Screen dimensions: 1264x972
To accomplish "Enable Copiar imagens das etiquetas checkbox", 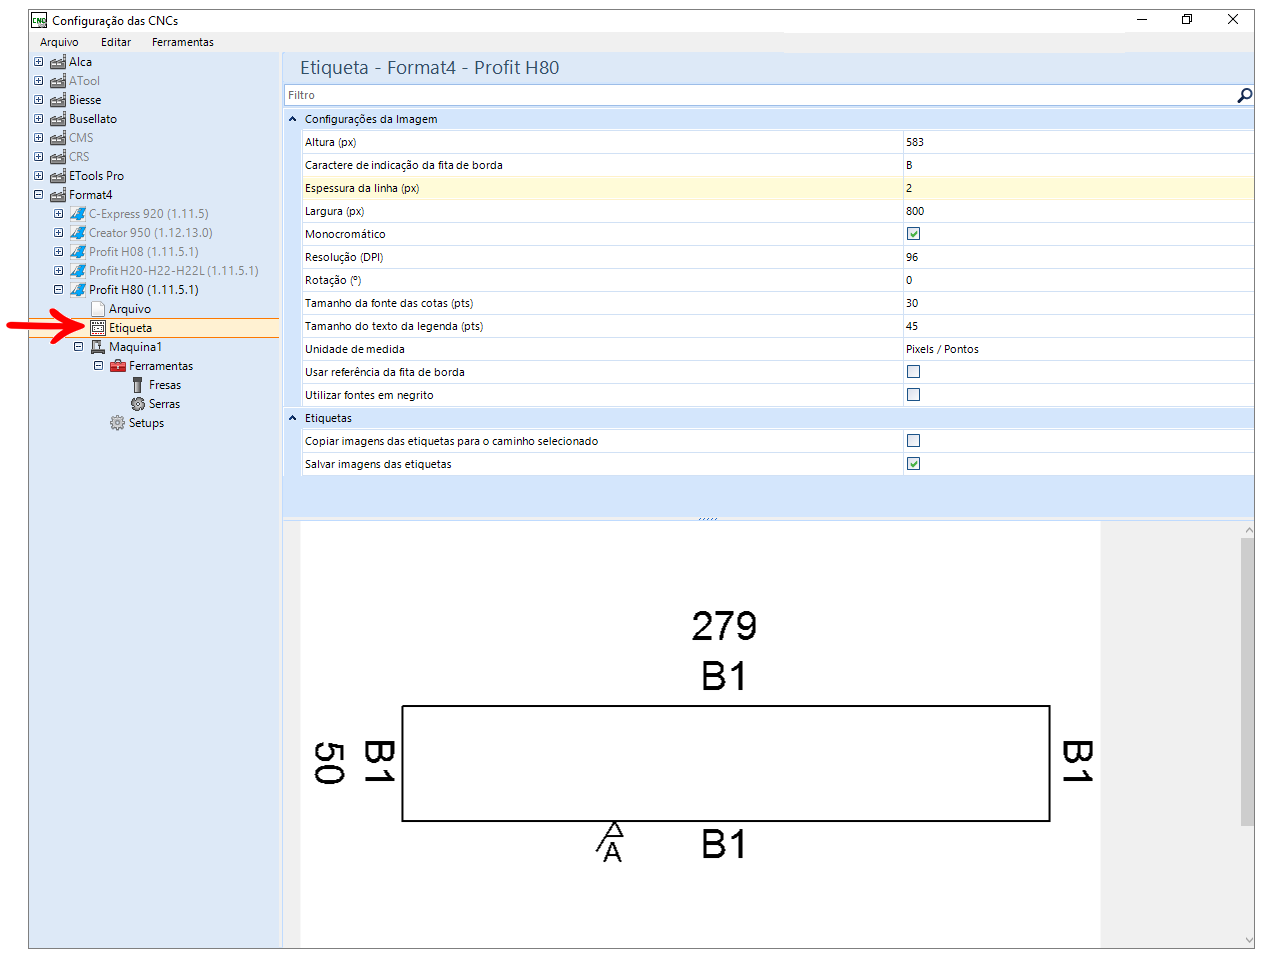I will coord(913,441).
